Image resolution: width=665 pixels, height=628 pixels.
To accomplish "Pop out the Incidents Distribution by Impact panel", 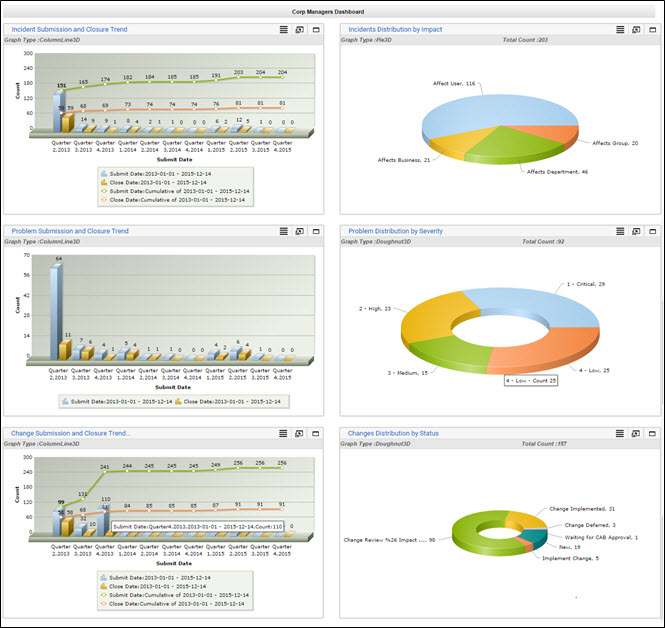I will point(636,30).
